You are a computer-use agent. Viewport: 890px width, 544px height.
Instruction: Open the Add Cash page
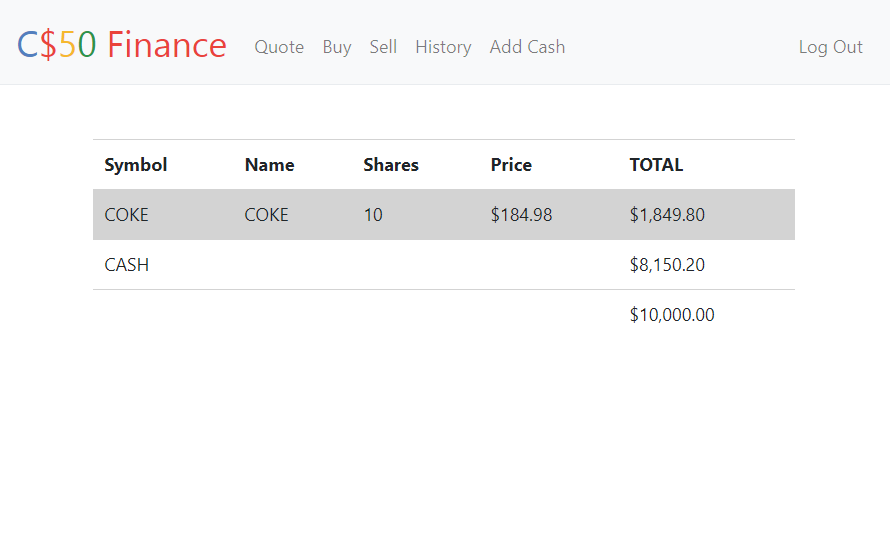527,47
